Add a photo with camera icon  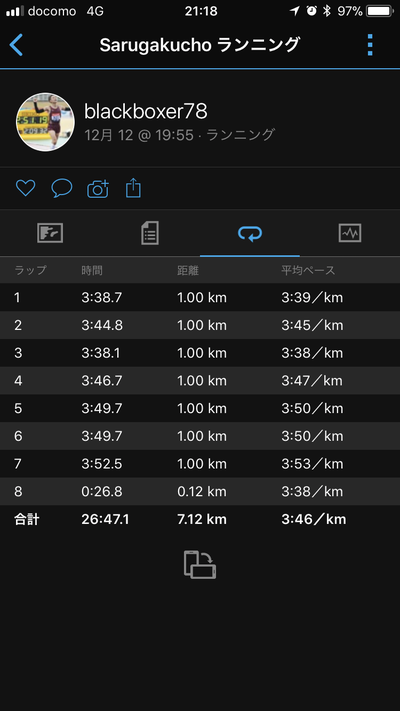click(98, 189)
